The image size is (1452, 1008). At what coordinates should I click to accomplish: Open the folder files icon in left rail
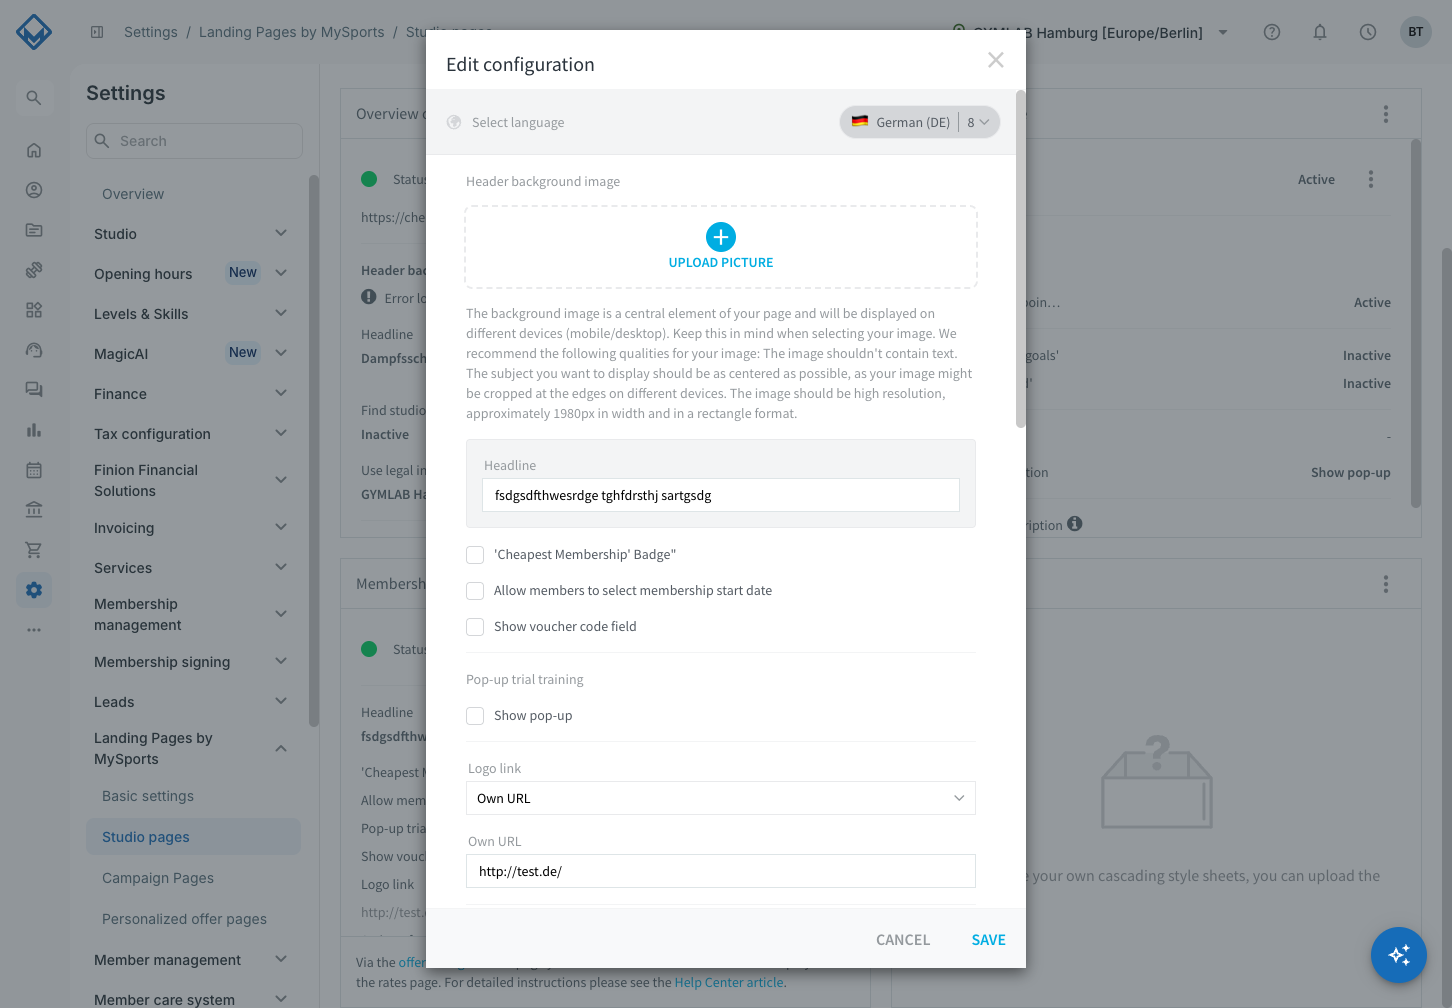(x=34, y=230)
